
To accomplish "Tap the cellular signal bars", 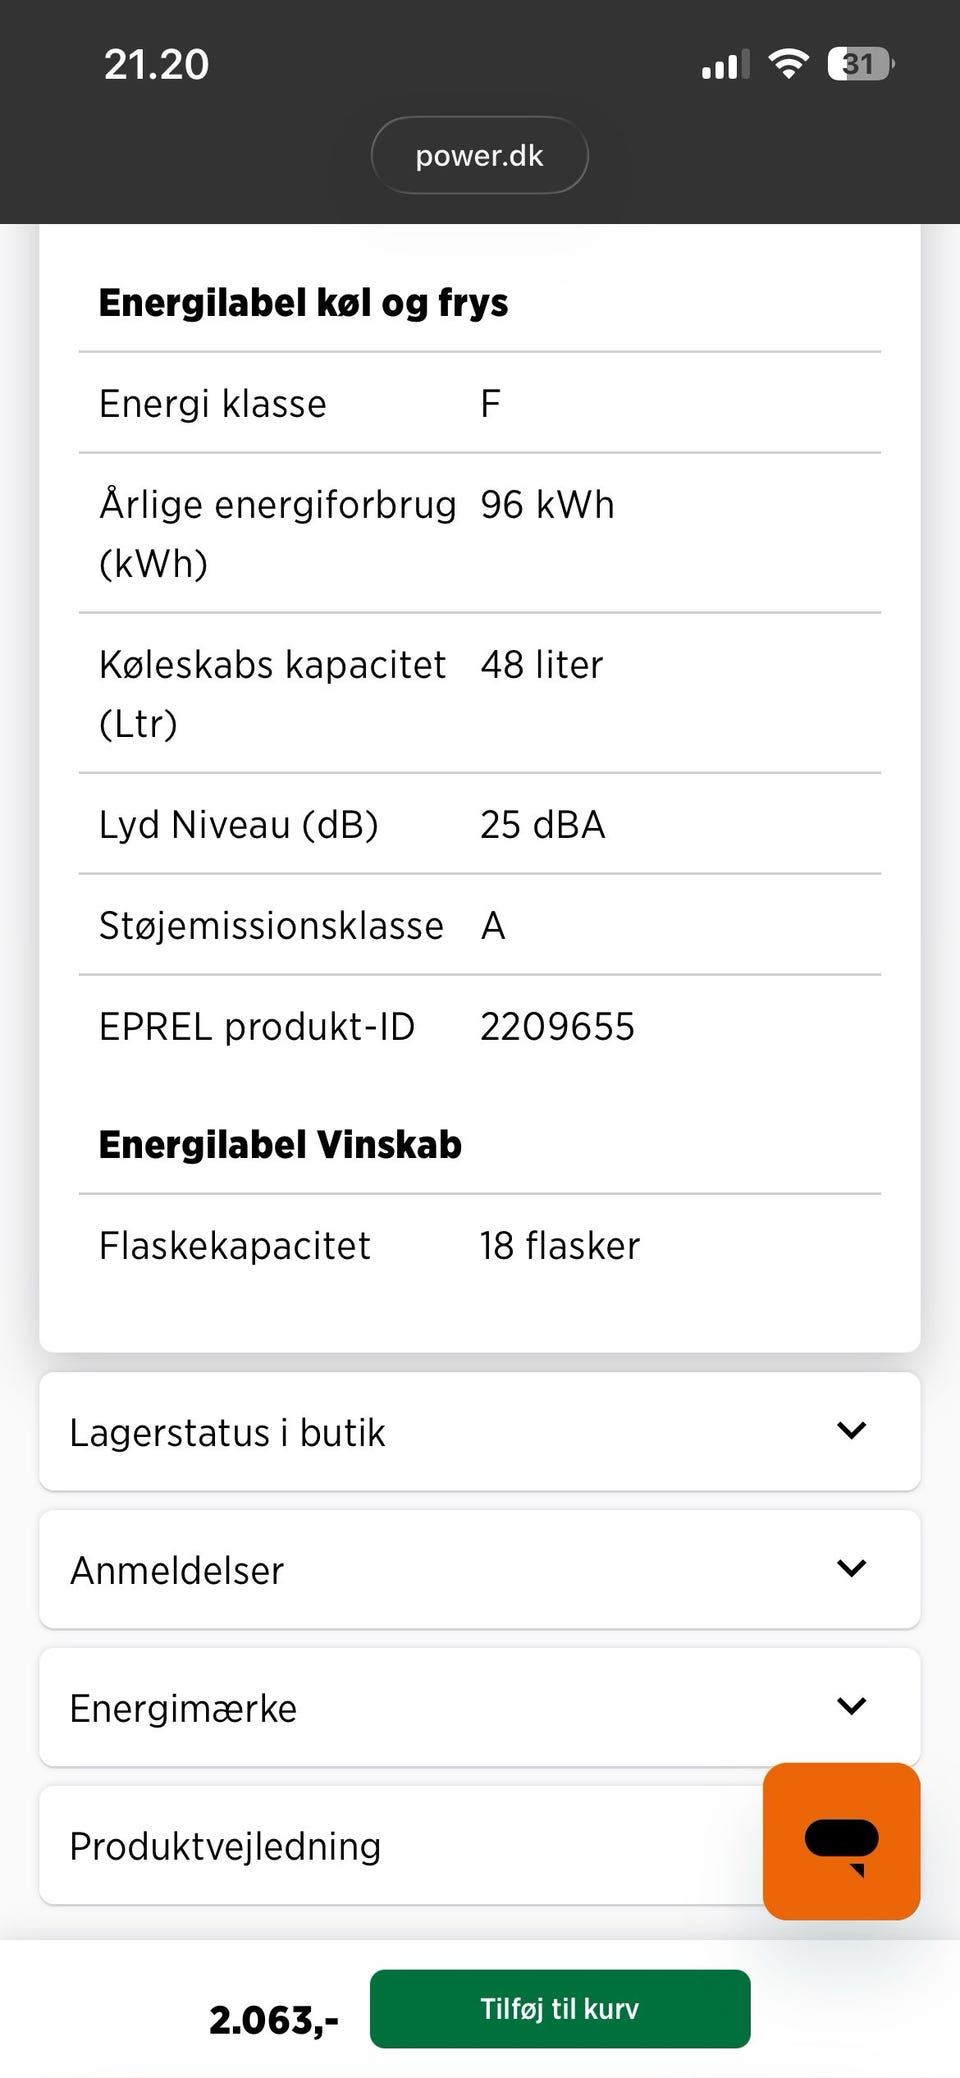I will coord(725,66).
